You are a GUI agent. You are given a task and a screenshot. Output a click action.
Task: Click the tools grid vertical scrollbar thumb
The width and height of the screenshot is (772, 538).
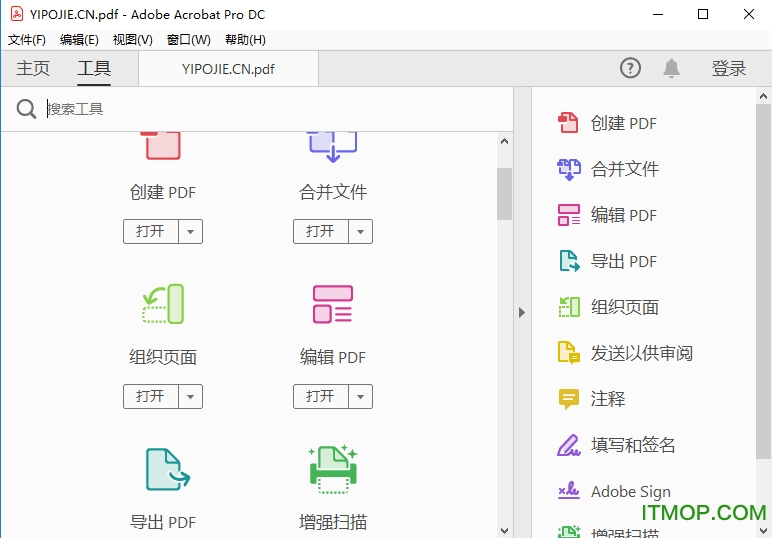click(504, 194)
